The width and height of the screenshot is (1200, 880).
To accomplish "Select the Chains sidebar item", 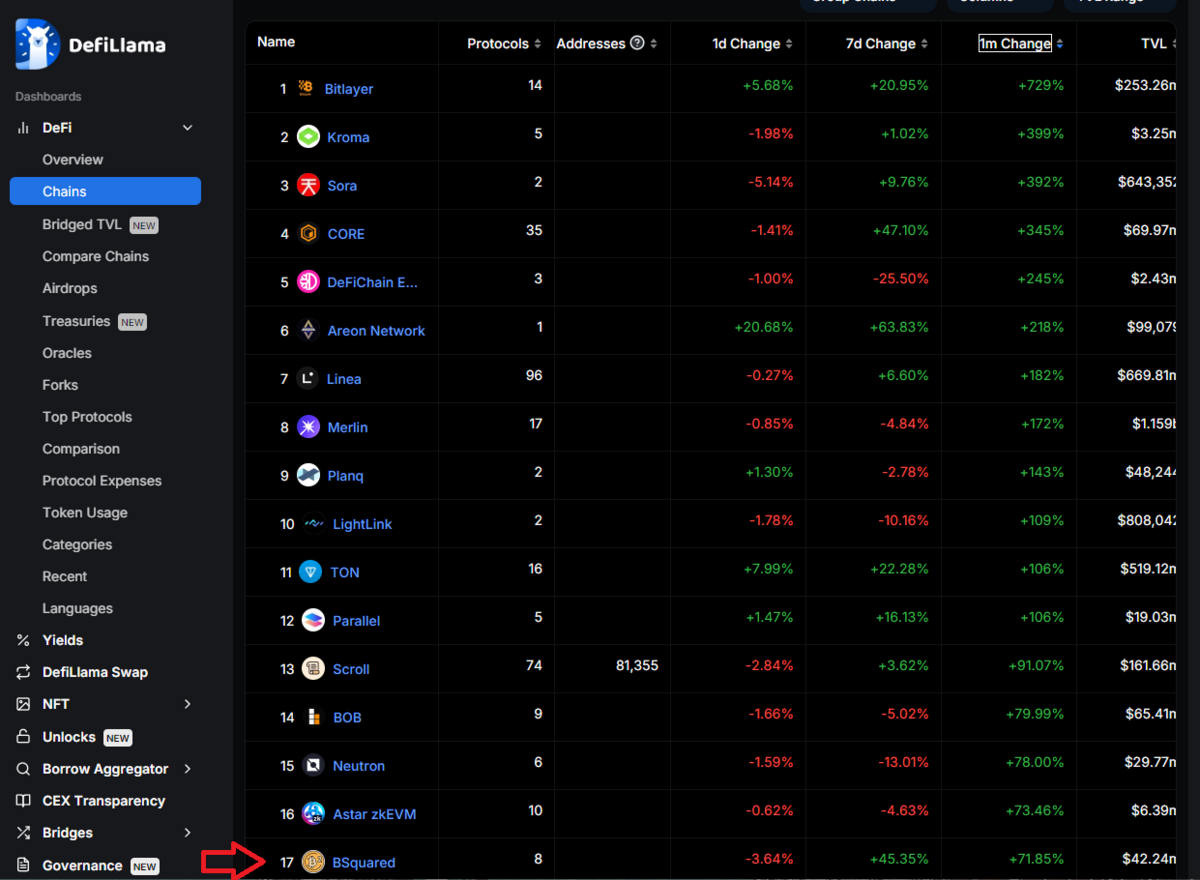I will pos(105,191).
